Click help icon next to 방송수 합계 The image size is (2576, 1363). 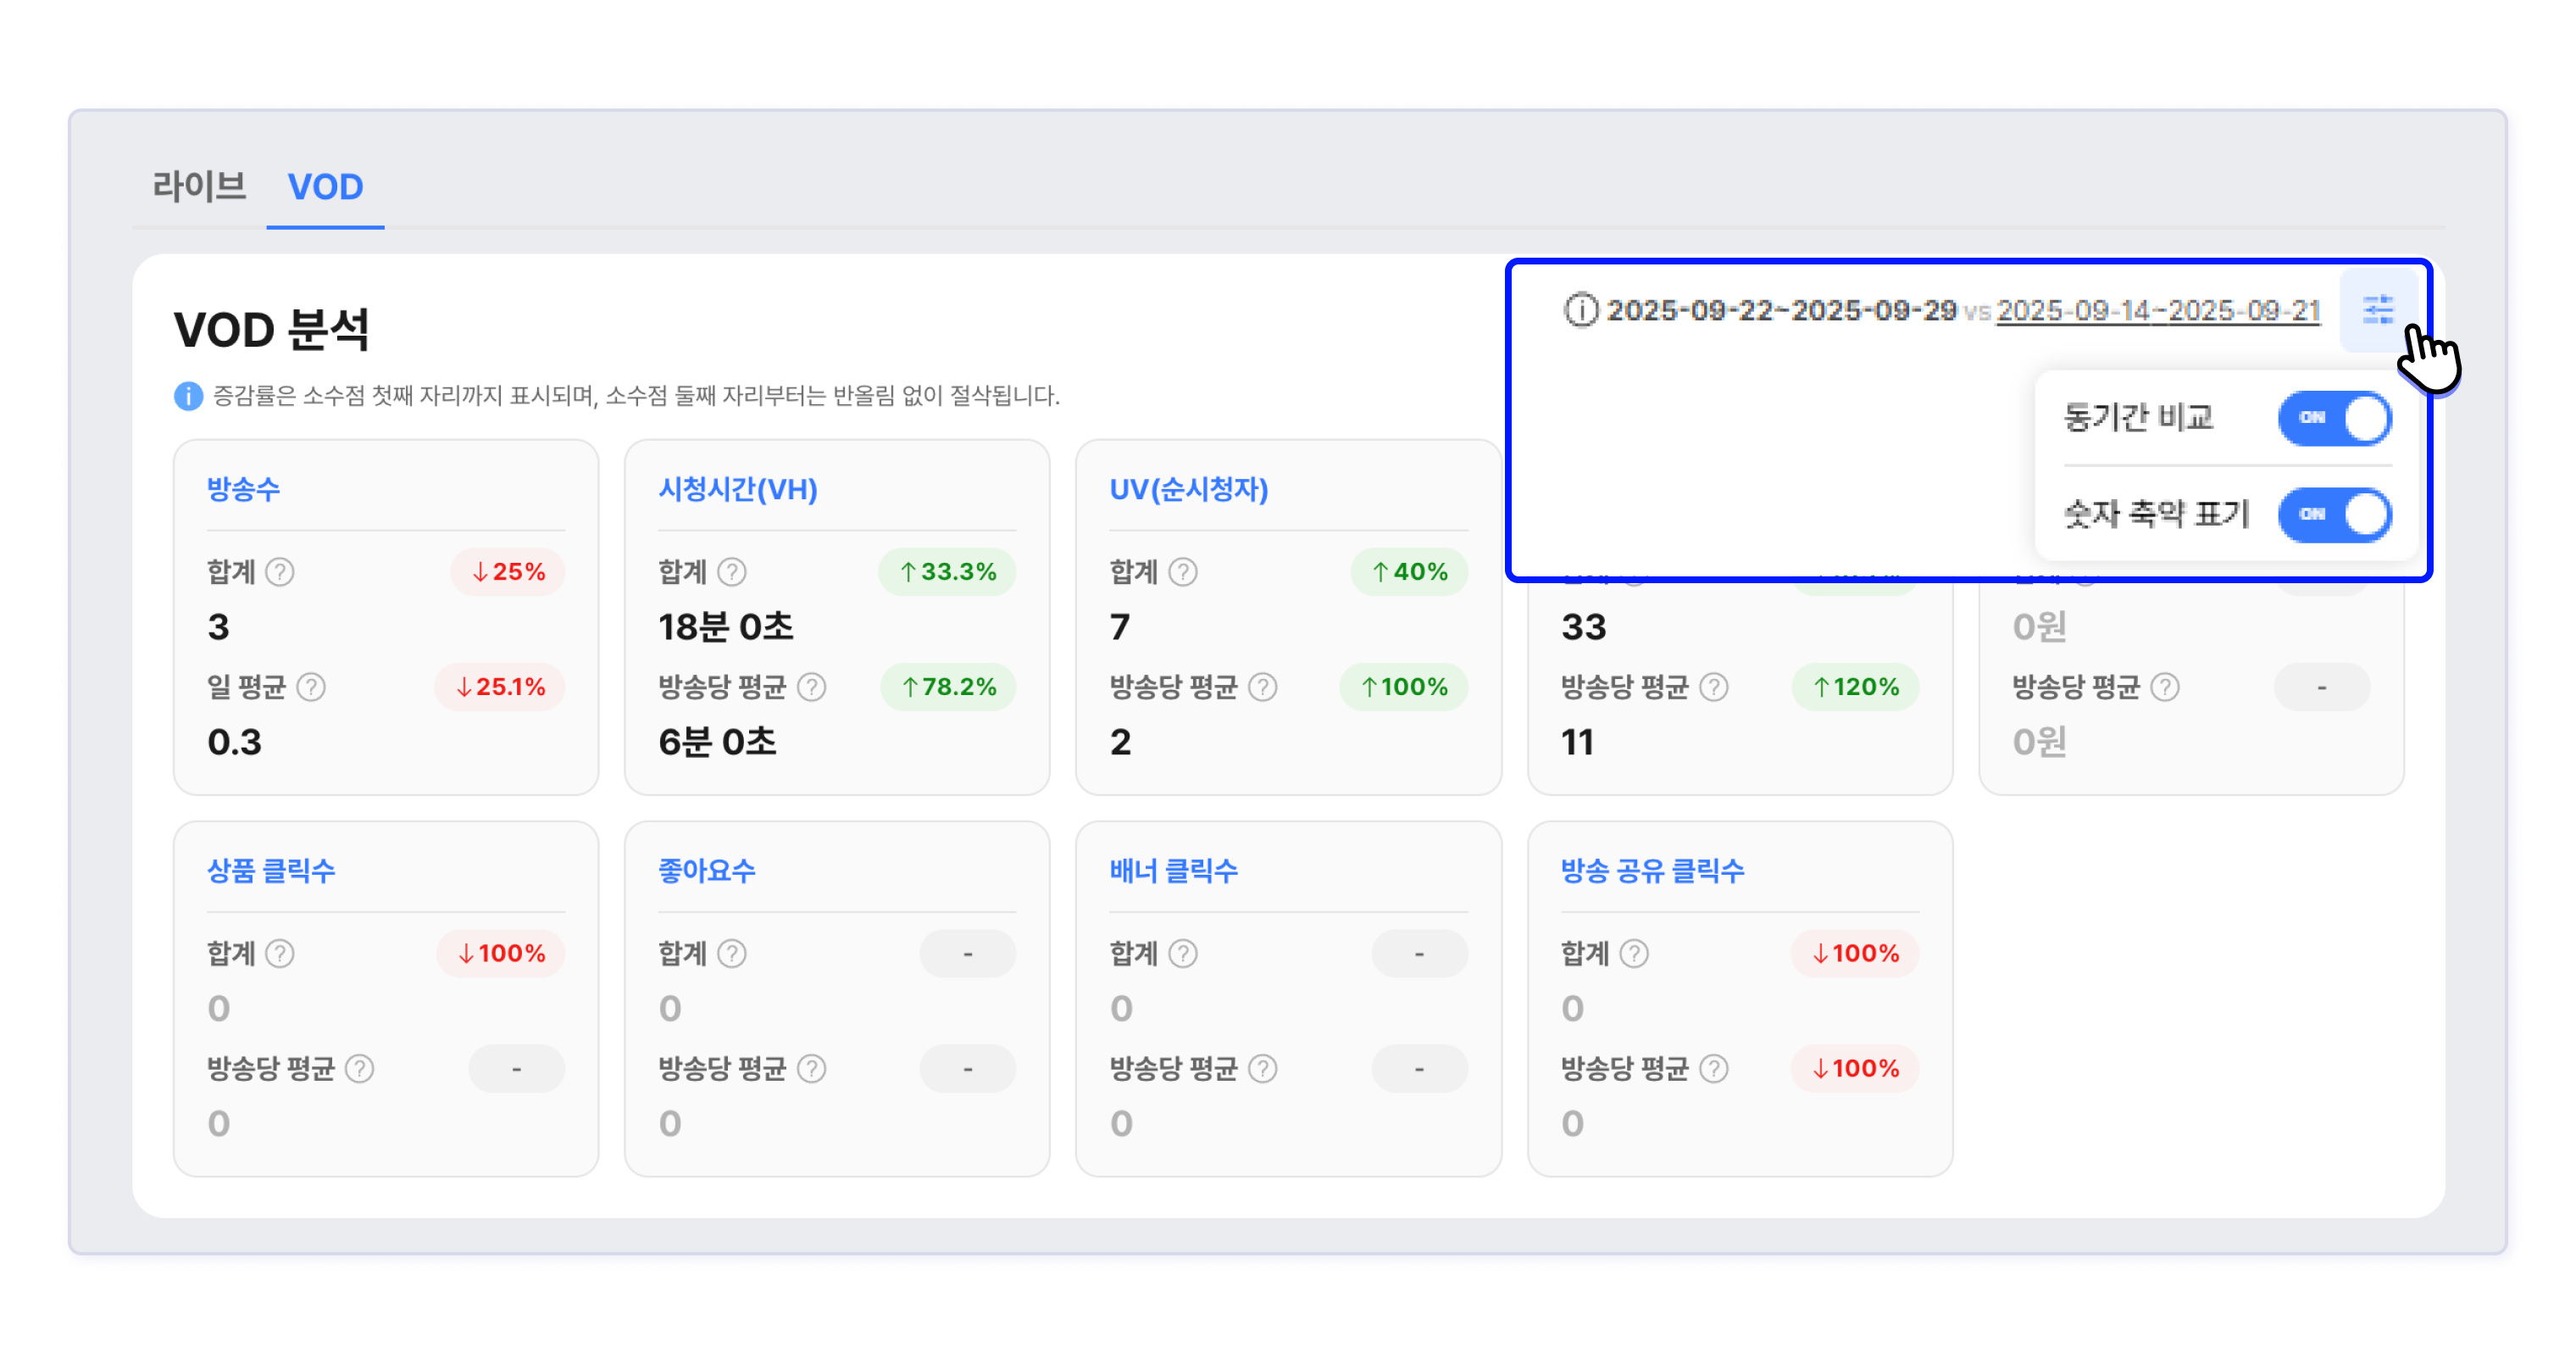[x=280, y=572]
